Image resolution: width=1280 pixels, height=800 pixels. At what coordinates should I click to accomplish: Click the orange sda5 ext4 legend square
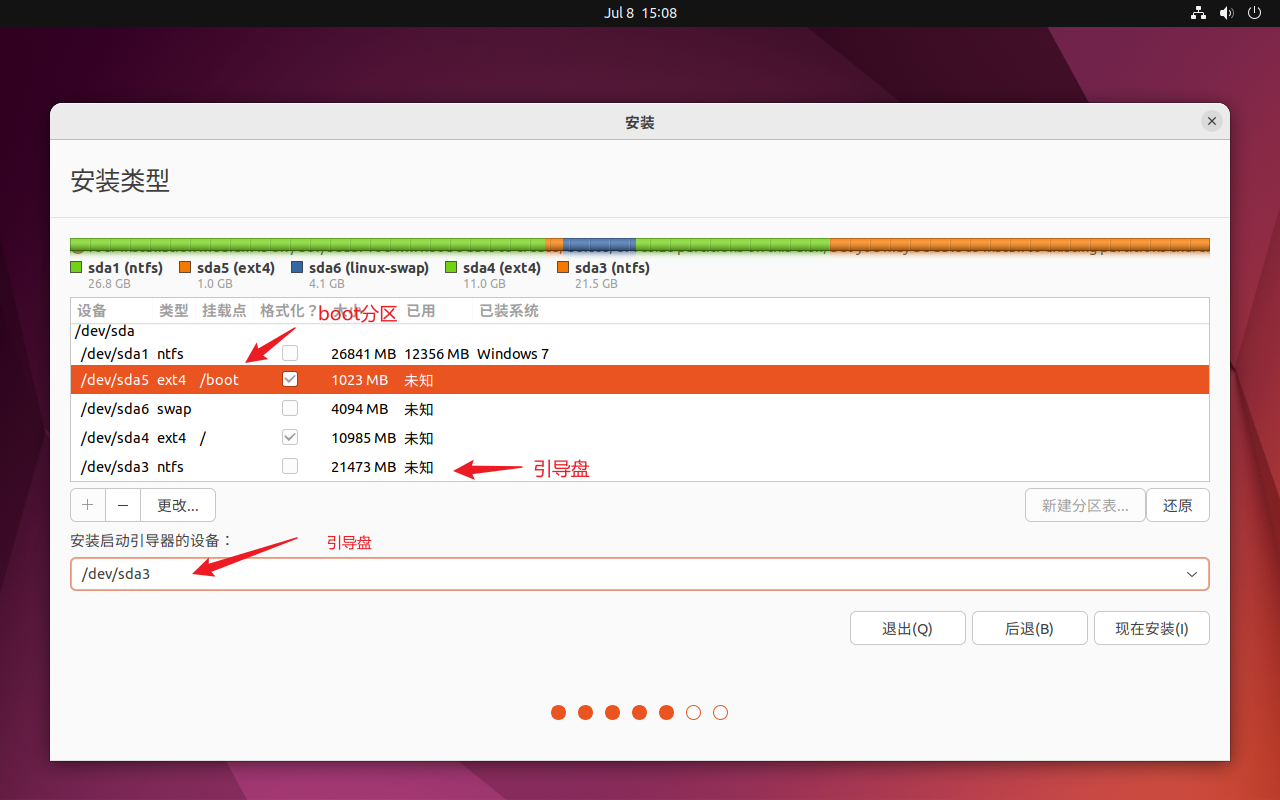coord(185,268)
